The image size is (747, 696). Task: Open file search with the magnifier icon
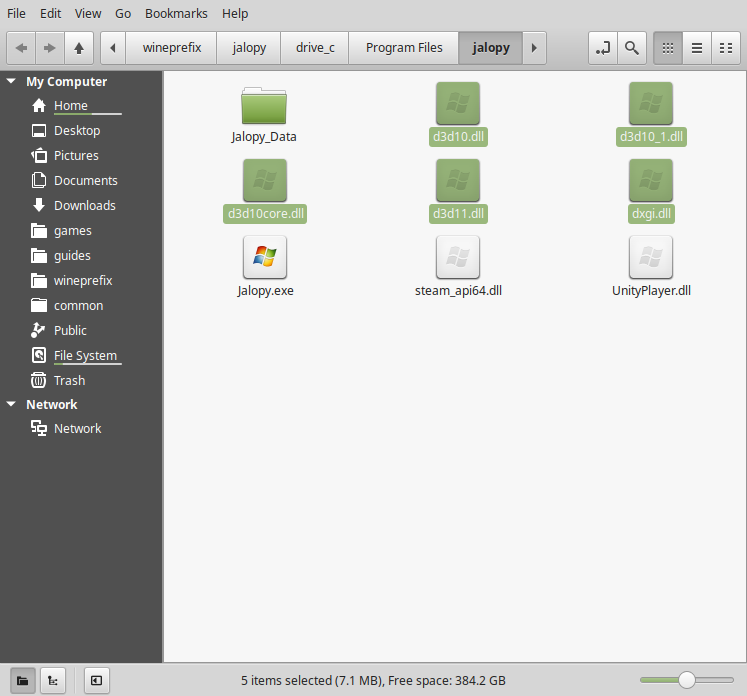tap(632, 48)
